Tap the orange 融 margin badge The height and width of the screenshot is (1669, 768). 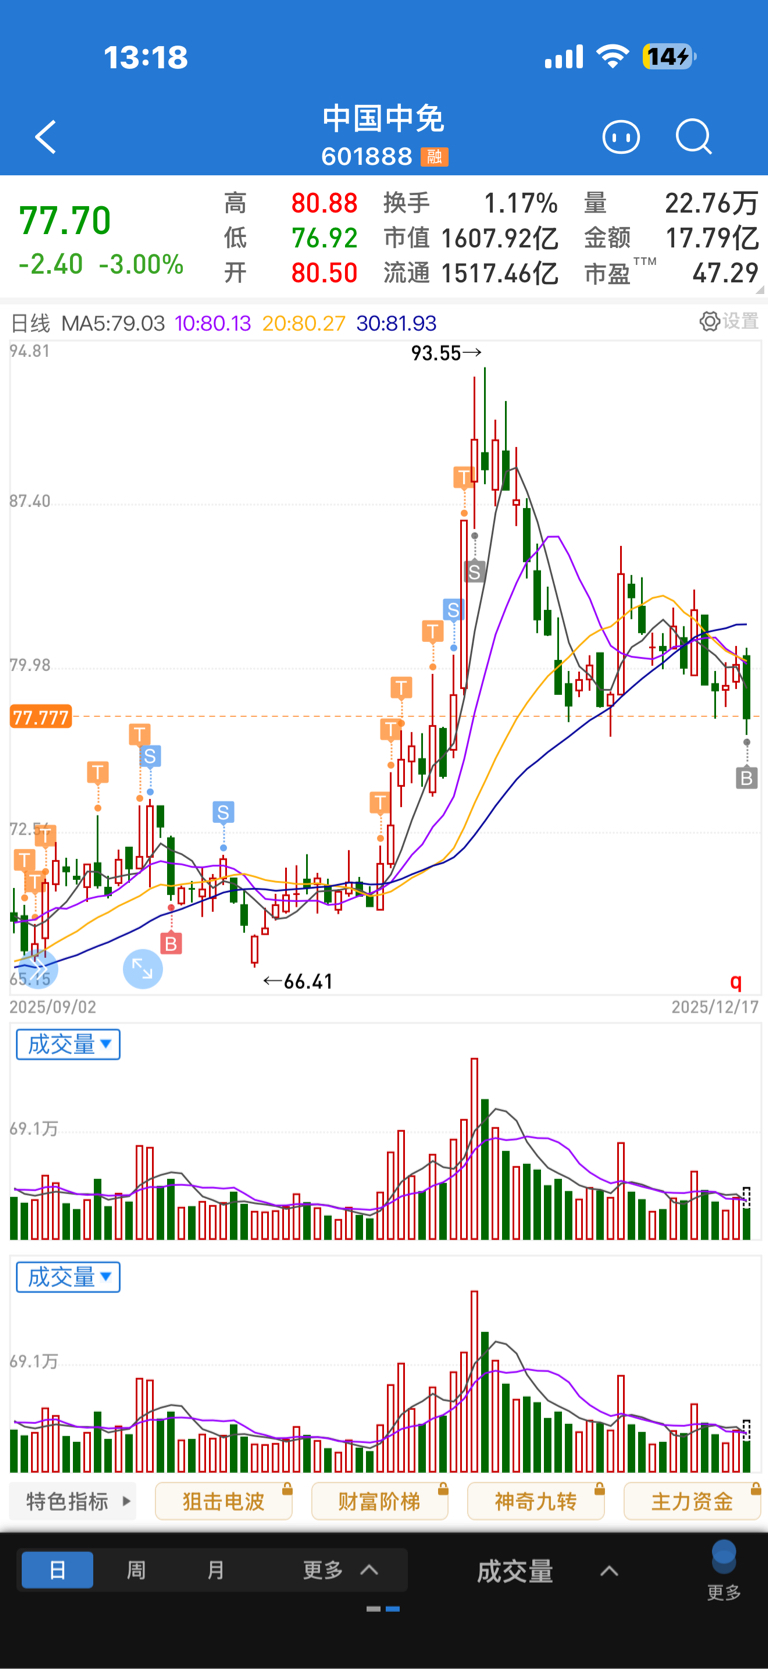pyautogui.click(x=434, y=157)
